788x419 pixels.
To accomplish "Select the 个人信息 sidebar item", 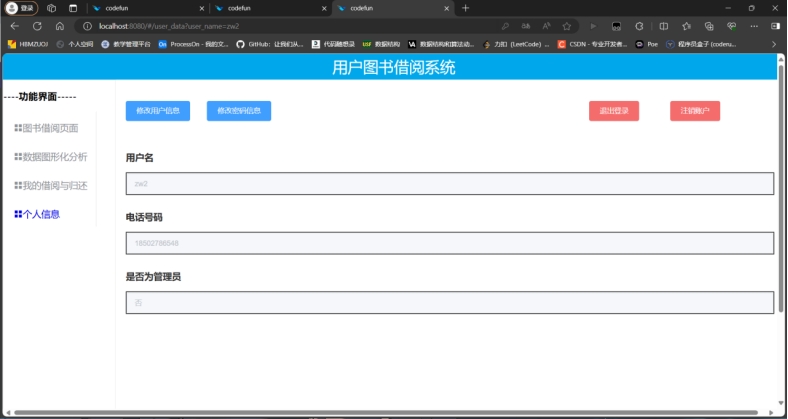I will [x=37, y=215].
